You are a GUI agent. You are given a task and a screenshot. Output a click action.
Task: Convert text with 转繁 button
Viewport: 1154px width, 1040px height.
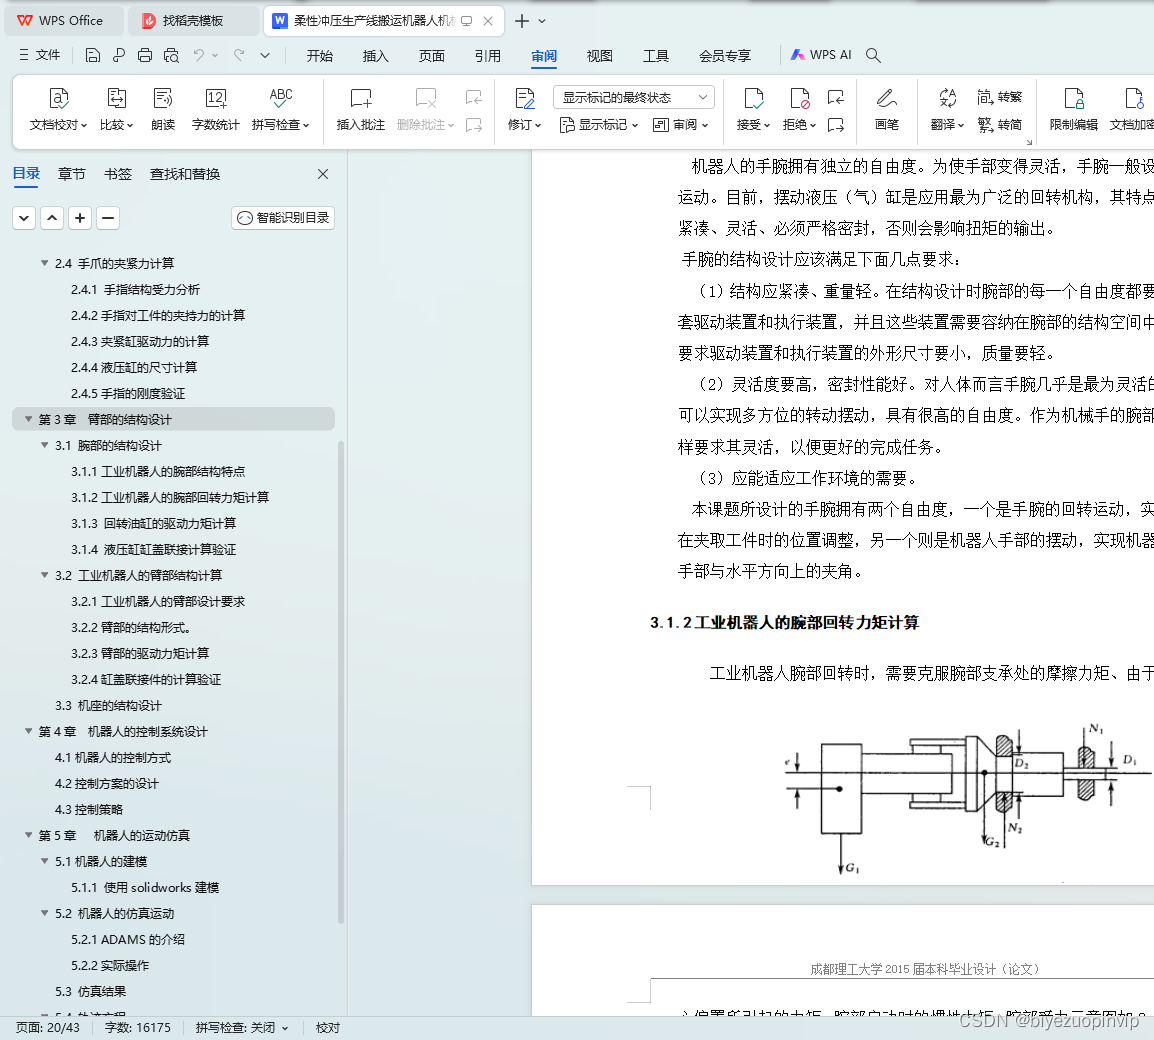(x=999, y=97)
